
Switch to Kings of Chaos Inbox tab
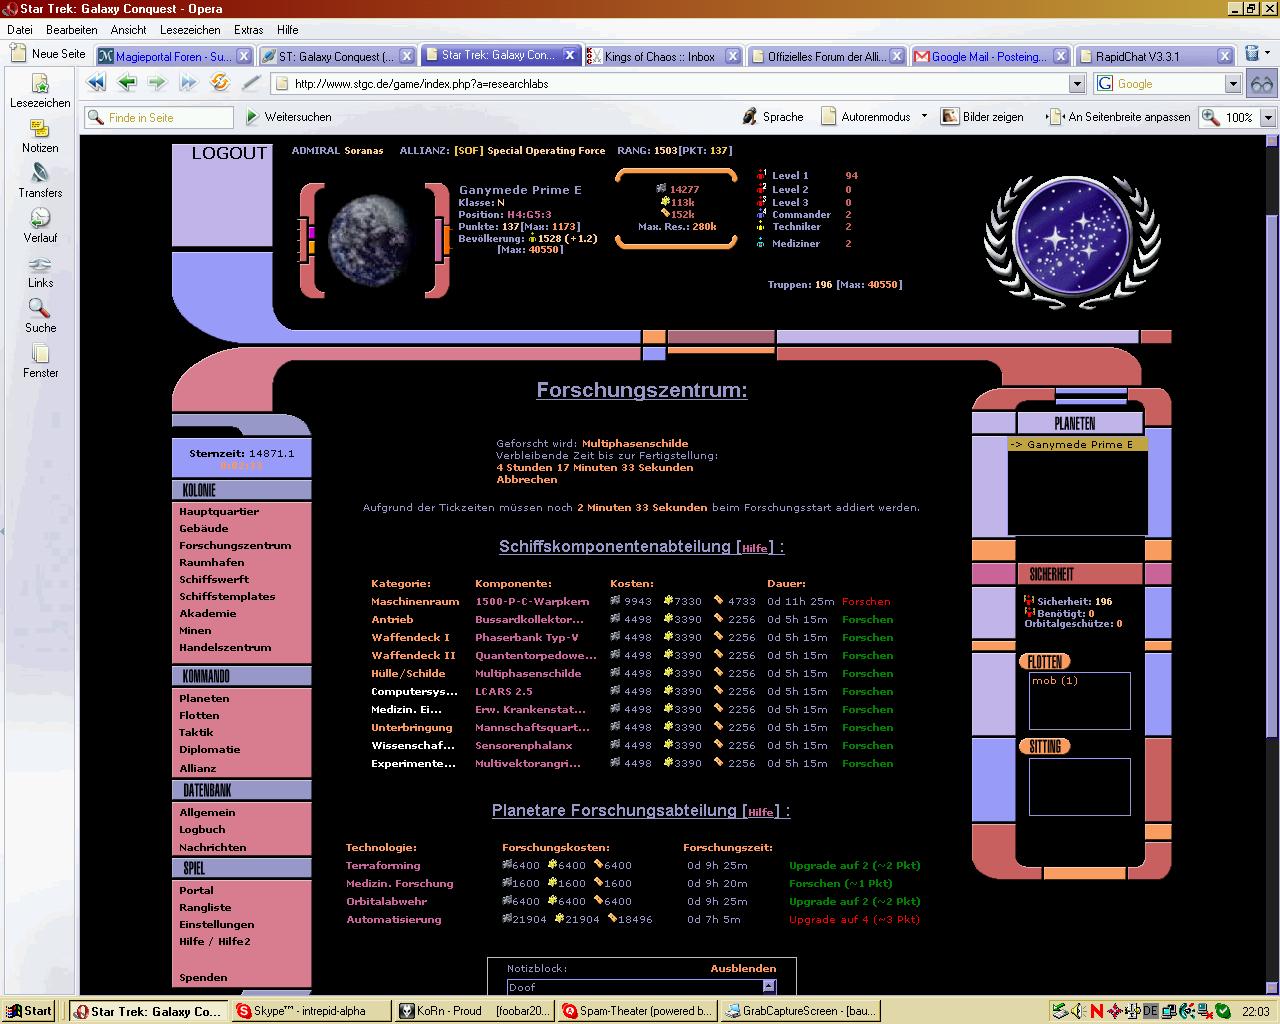coord(659,56)
